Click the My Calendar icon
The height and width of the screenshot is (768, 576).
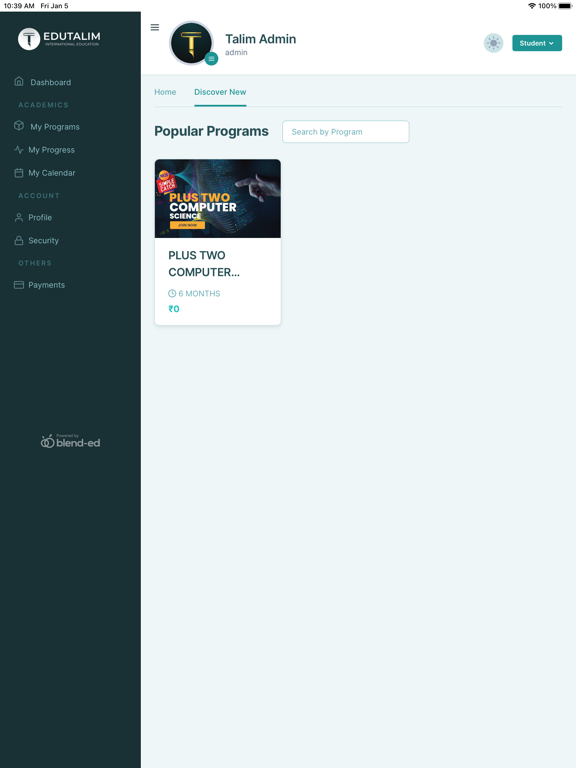coord(19,173)
